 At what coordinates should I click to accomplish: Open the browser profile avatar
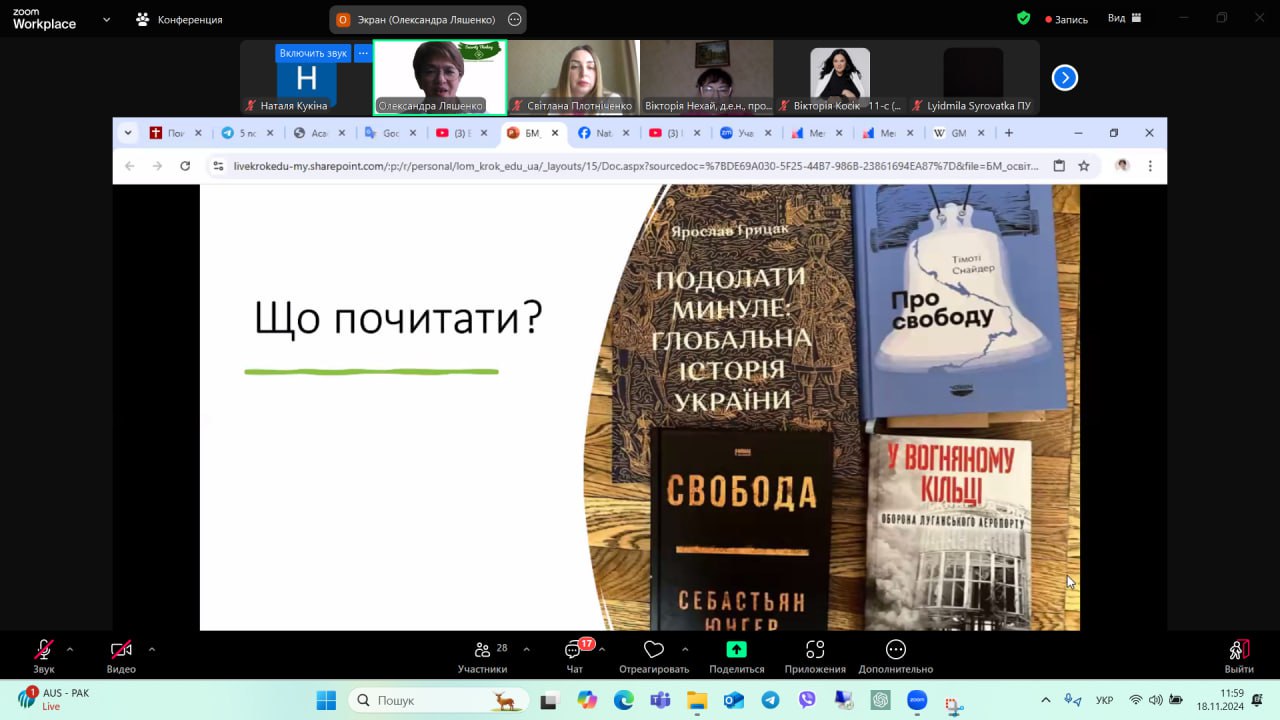click(1122, 166)
